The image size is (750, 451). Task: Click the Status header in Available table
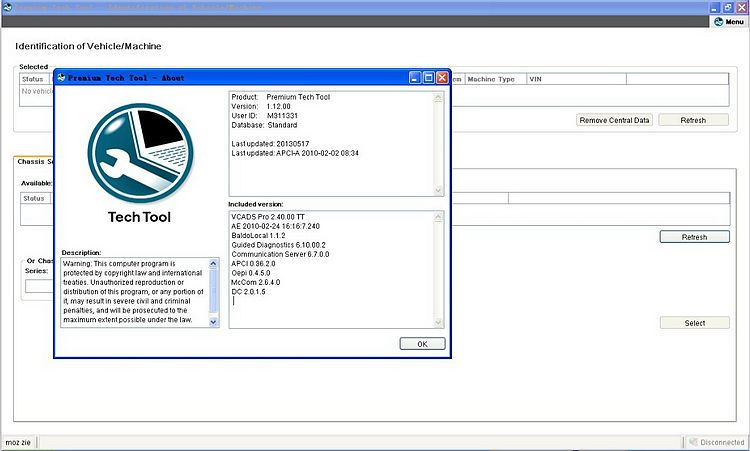tap(35, 198)
